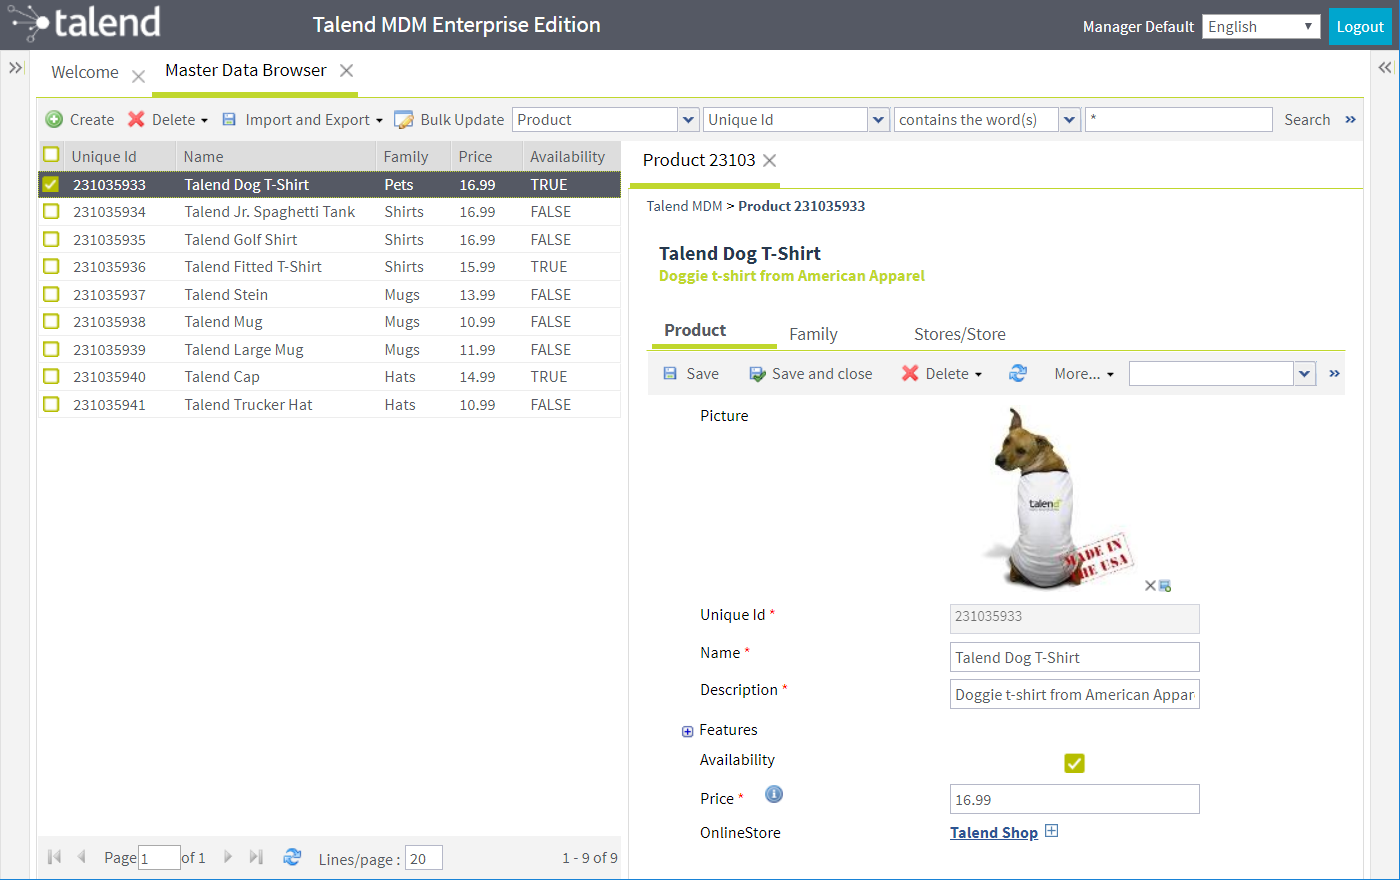Check the Talend Mug row checkbox

[51, 322]
